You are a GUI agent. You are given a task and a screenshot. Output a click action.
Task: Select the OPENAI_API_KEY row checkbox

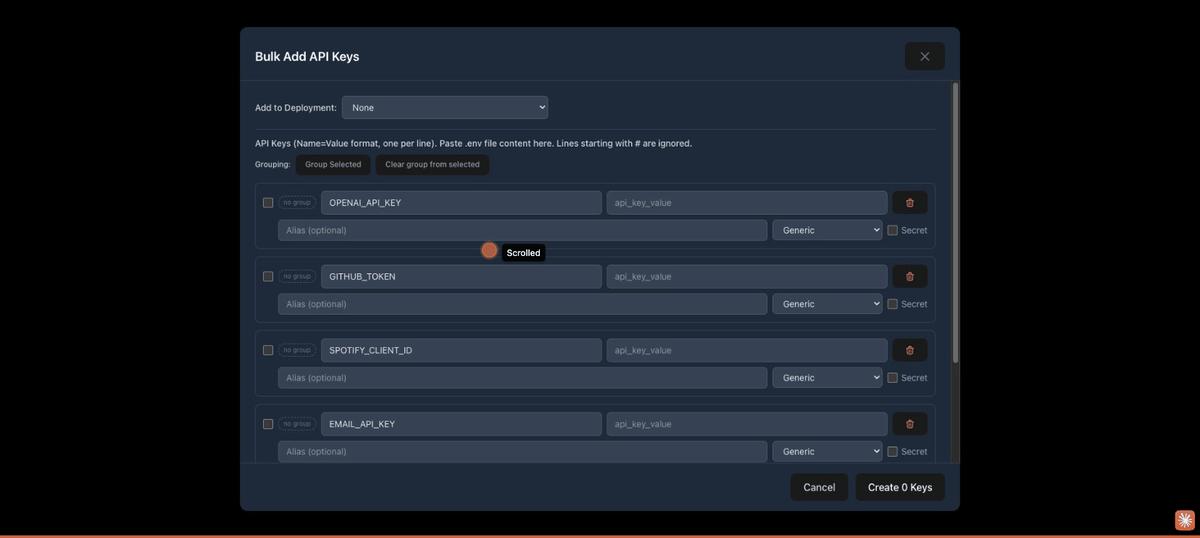[x=268, y=203]
